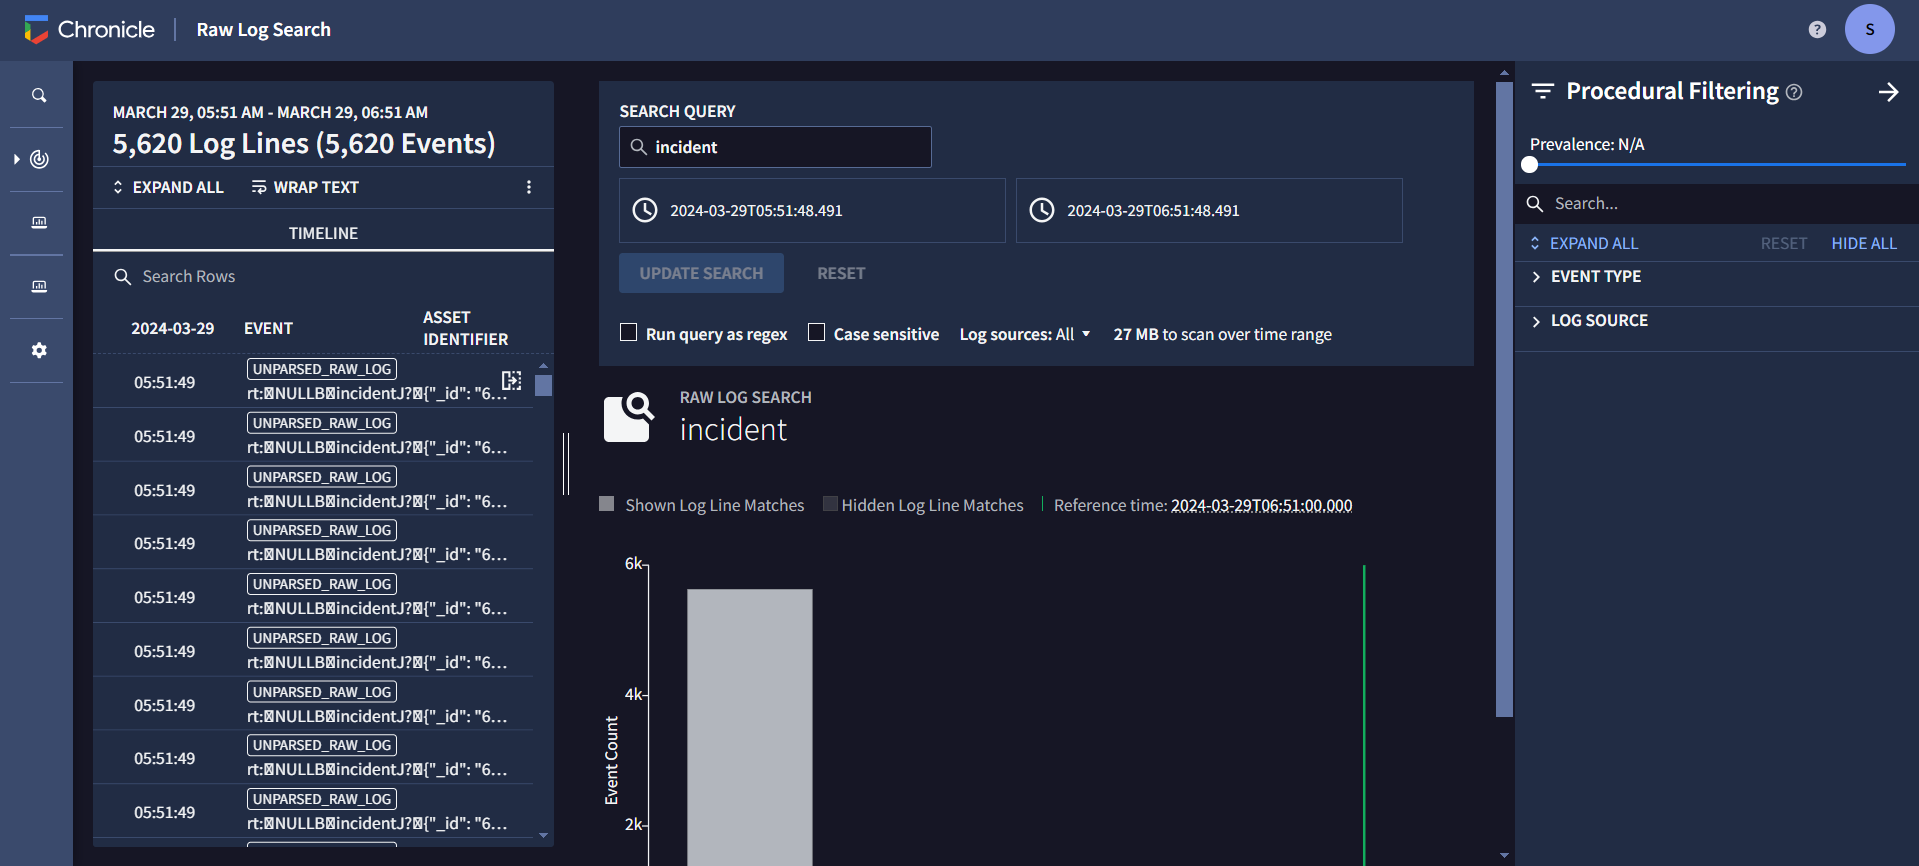Click the panel resize handle divider
The image size is (1919, 866).
[x=566, y=463]
